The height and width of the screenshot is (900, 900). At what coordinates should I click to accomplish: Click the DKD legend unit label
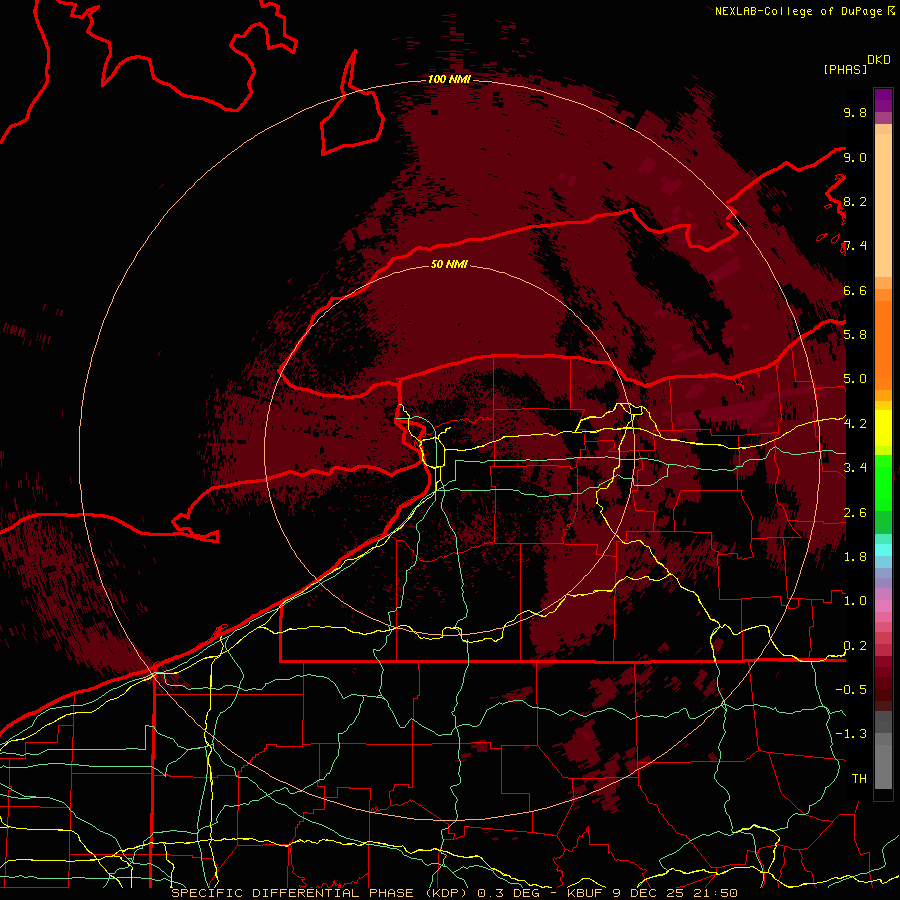(879, 60)
